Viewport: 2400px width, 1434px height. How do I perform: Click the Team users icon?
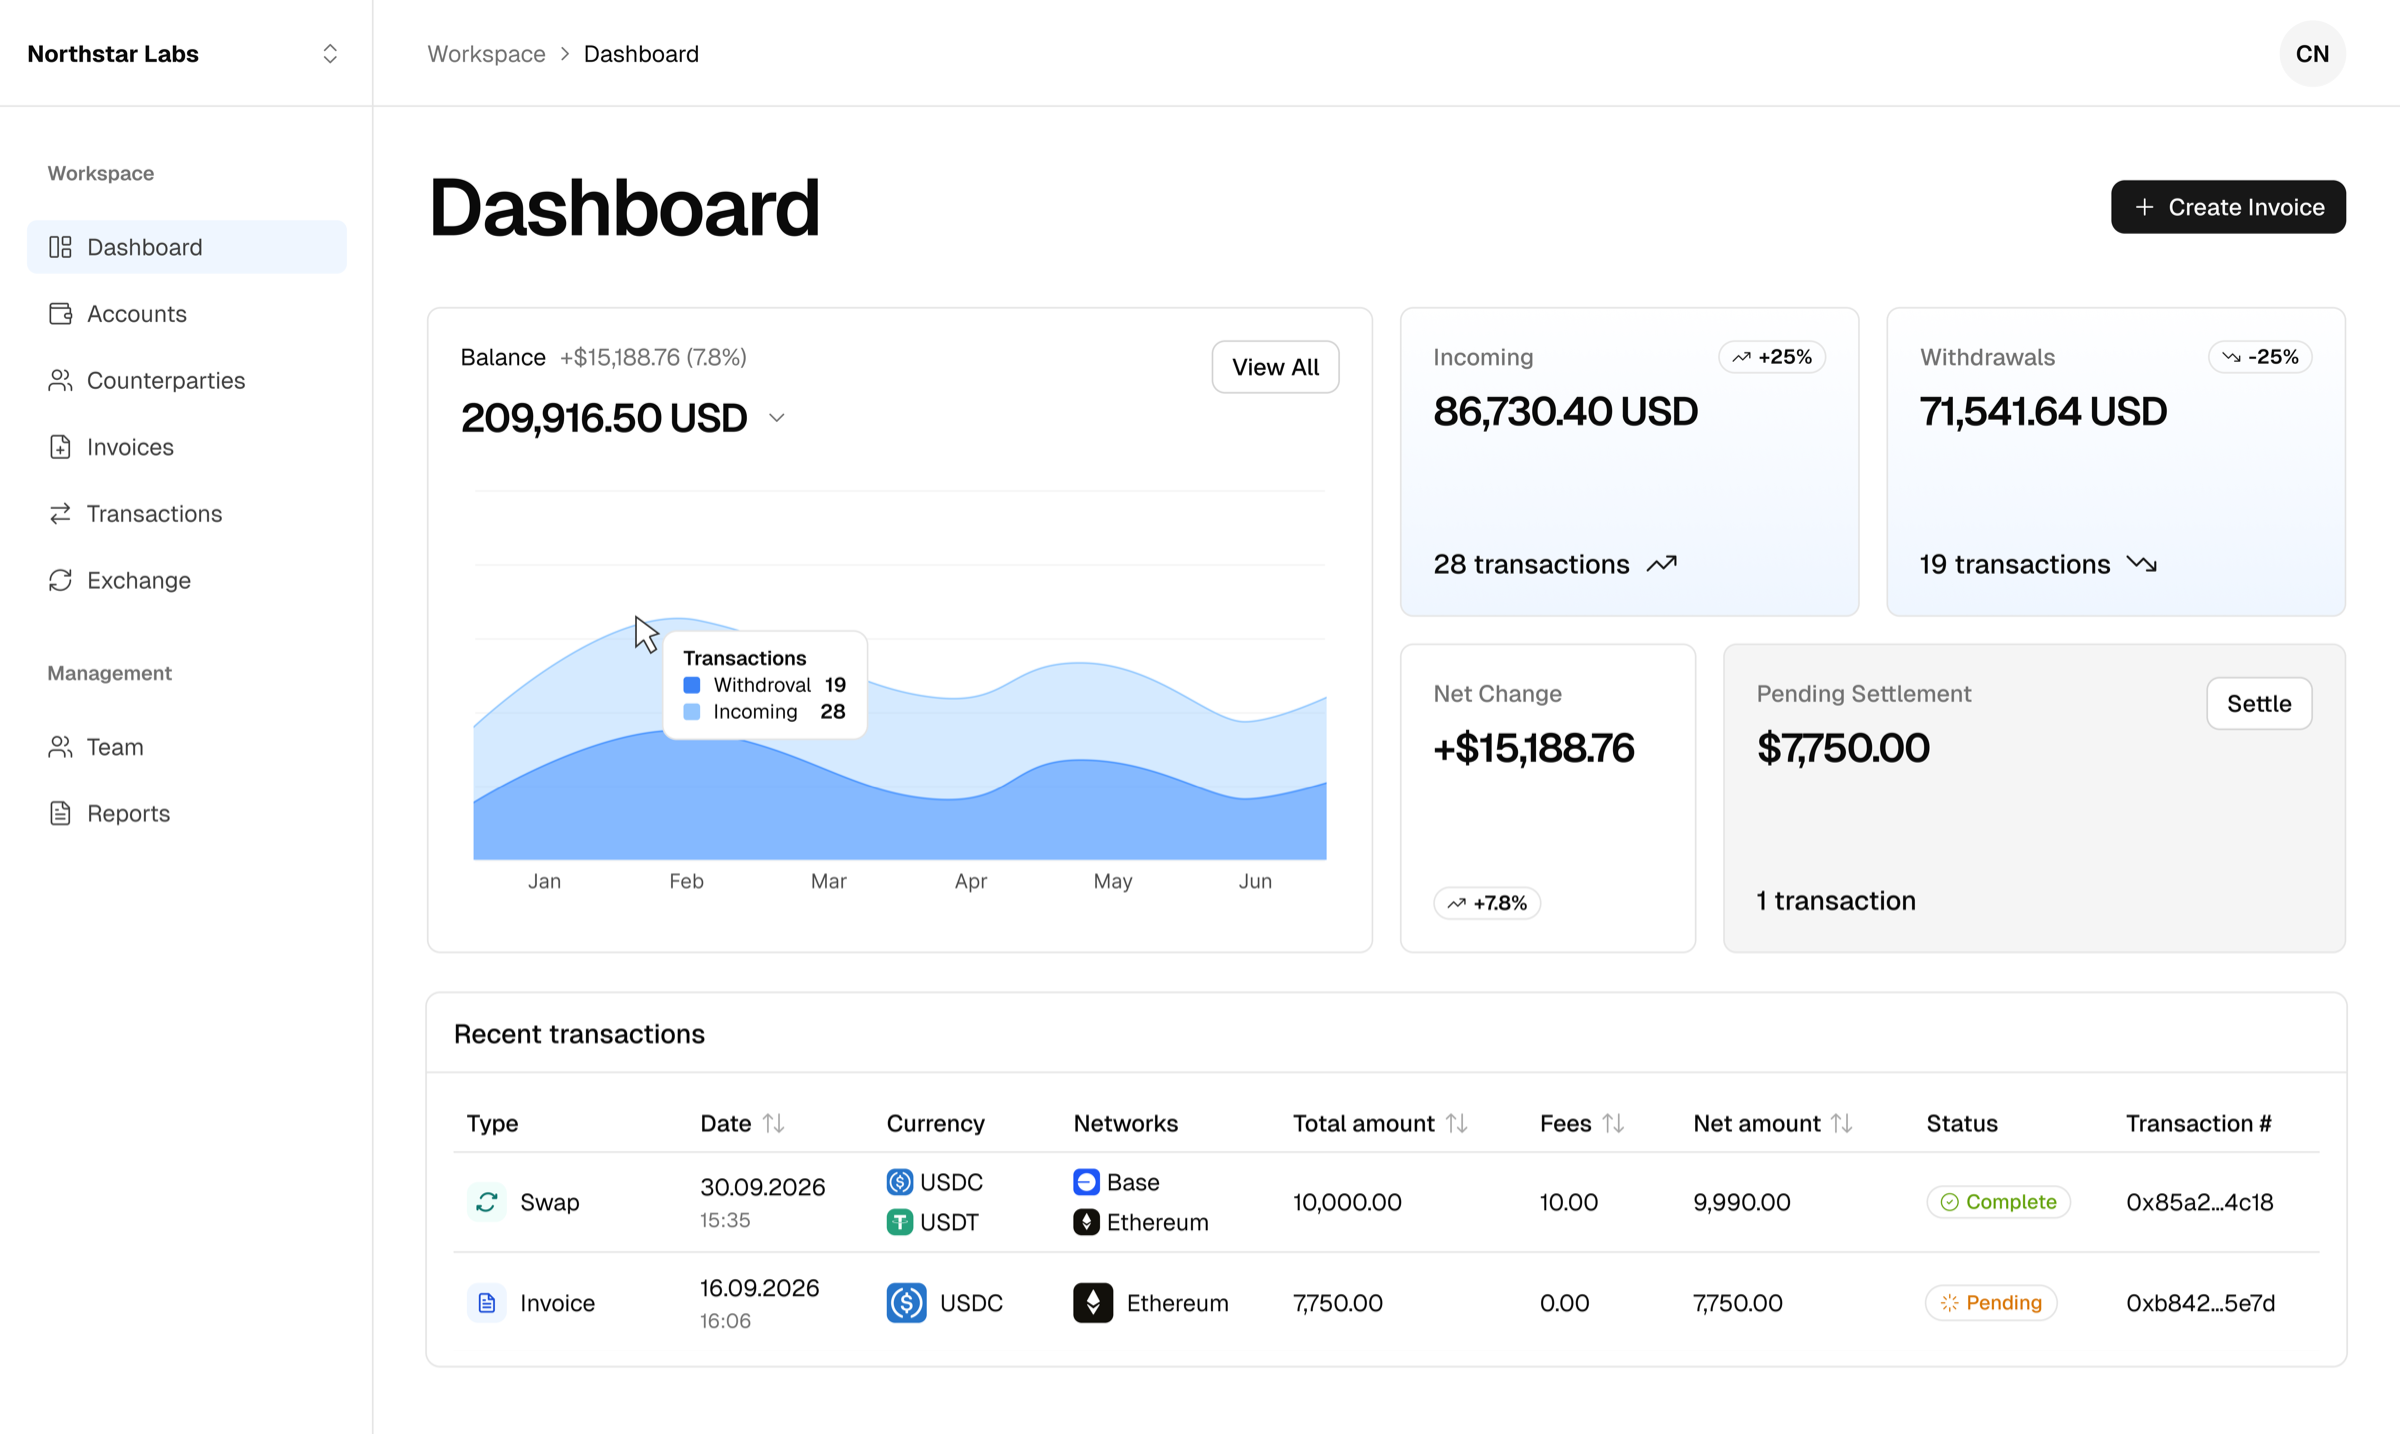(60, 747)
